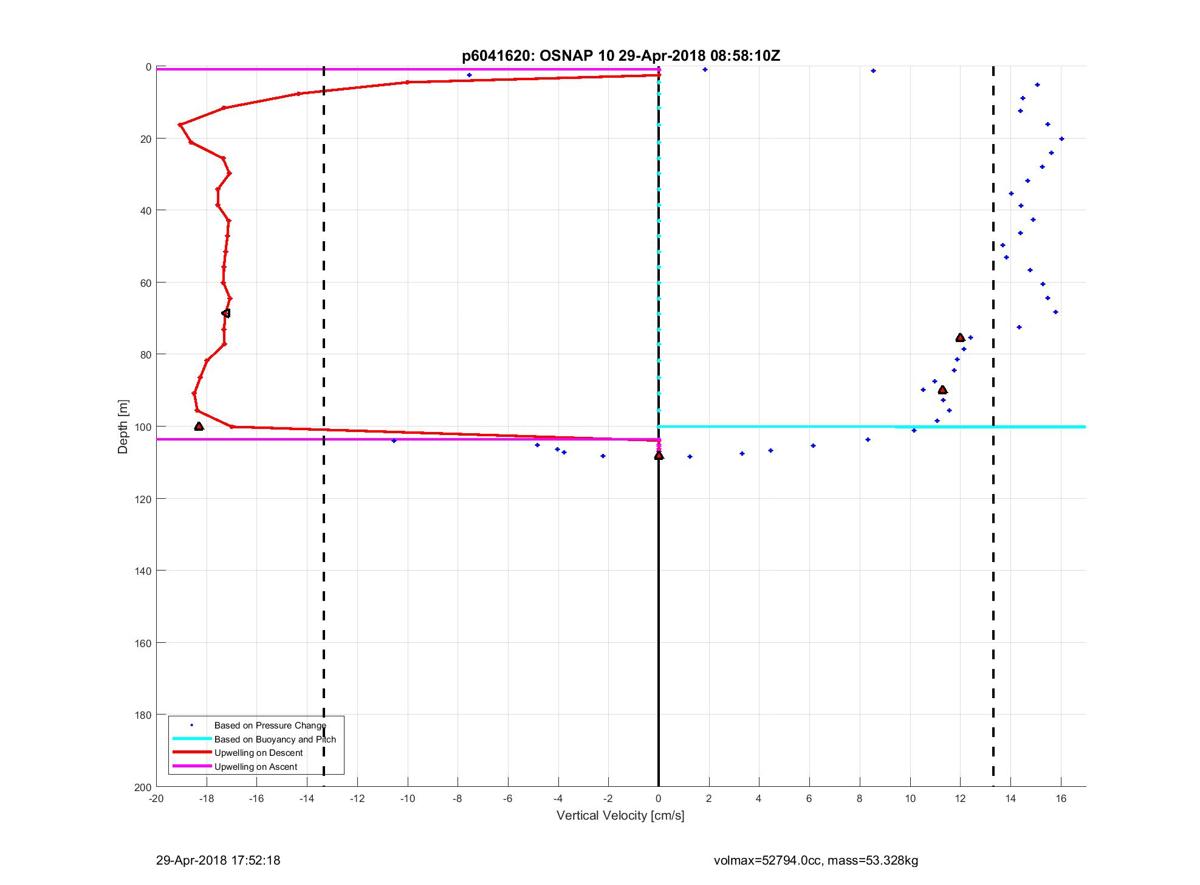
Task: Click the cyan line sample in the legend
Action: click(191, 739)
